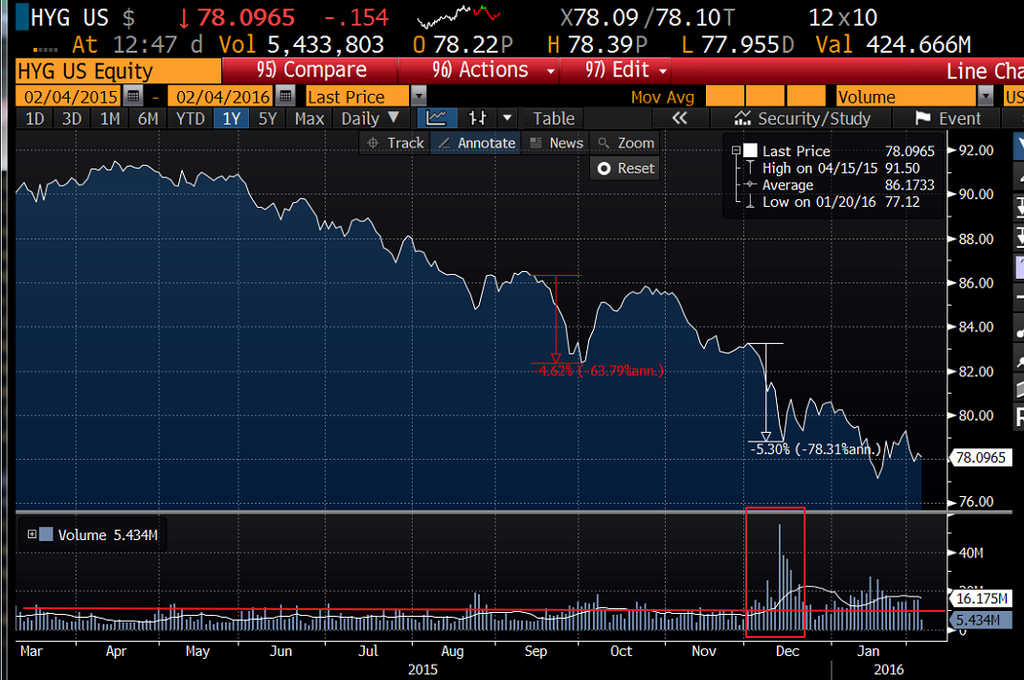The image size is (1024, 680).
Task: Click the first Mov Avg input box
Action: pyautogui.click(x=725, y=96)
